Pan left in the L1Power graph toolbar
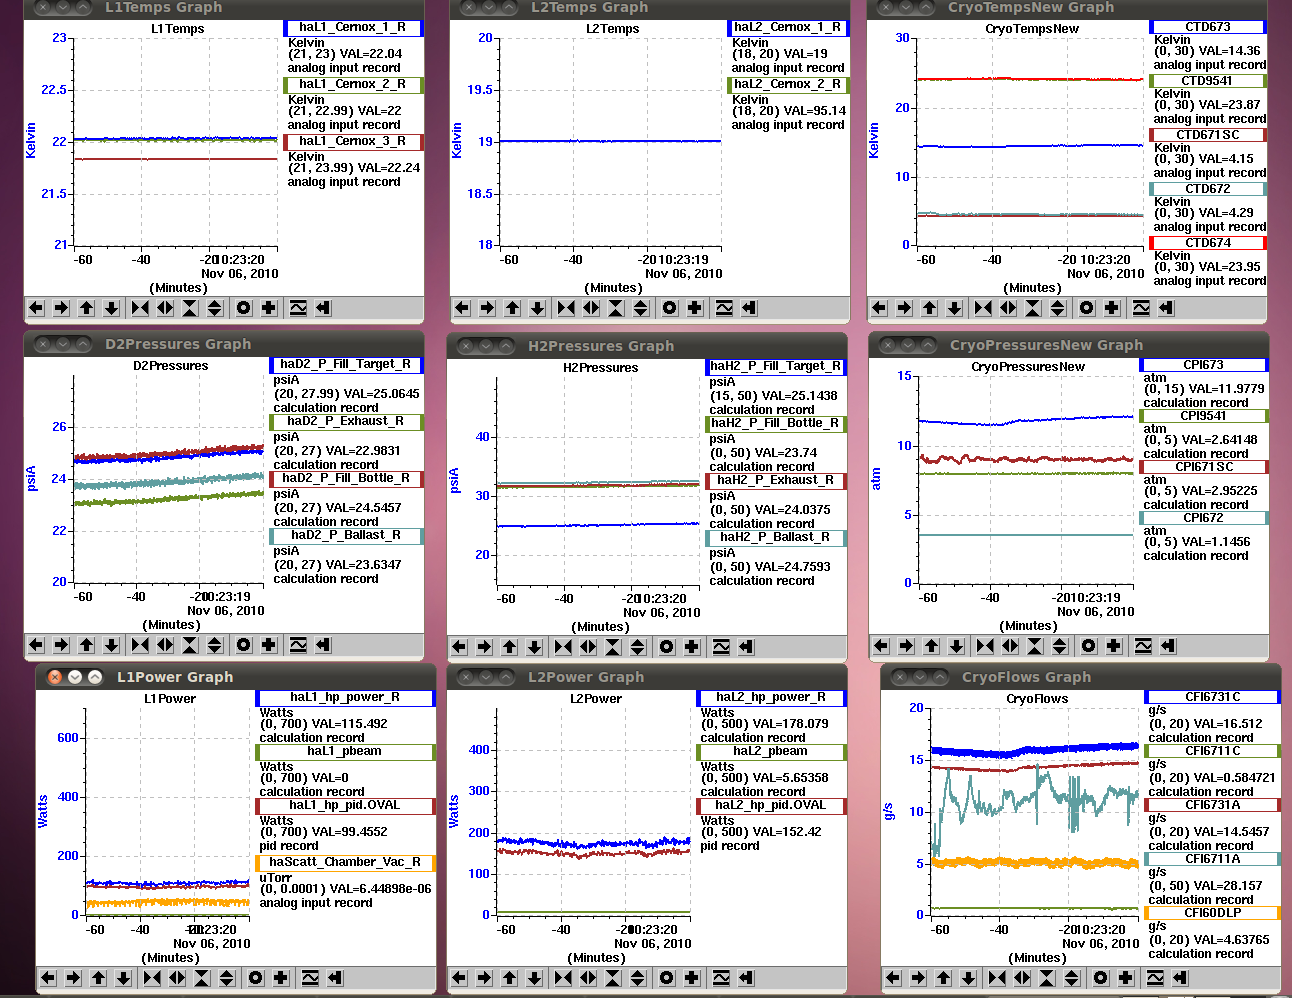 coord(48,977)
